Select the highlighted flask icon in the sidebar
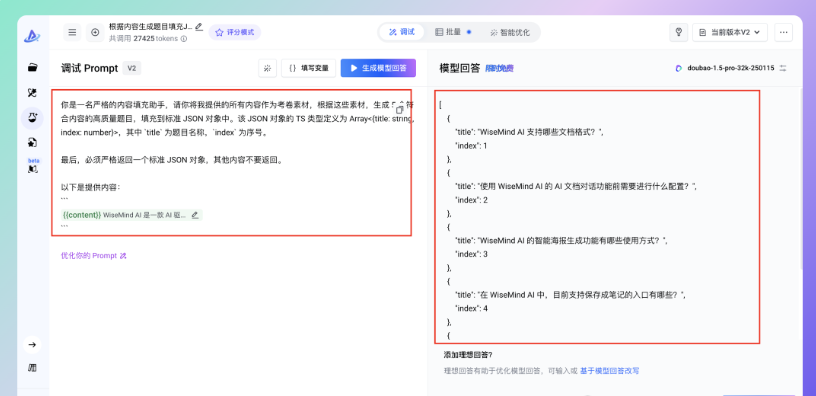The height and width of the screenshot is (396, 816). click(x=32, y=118)
